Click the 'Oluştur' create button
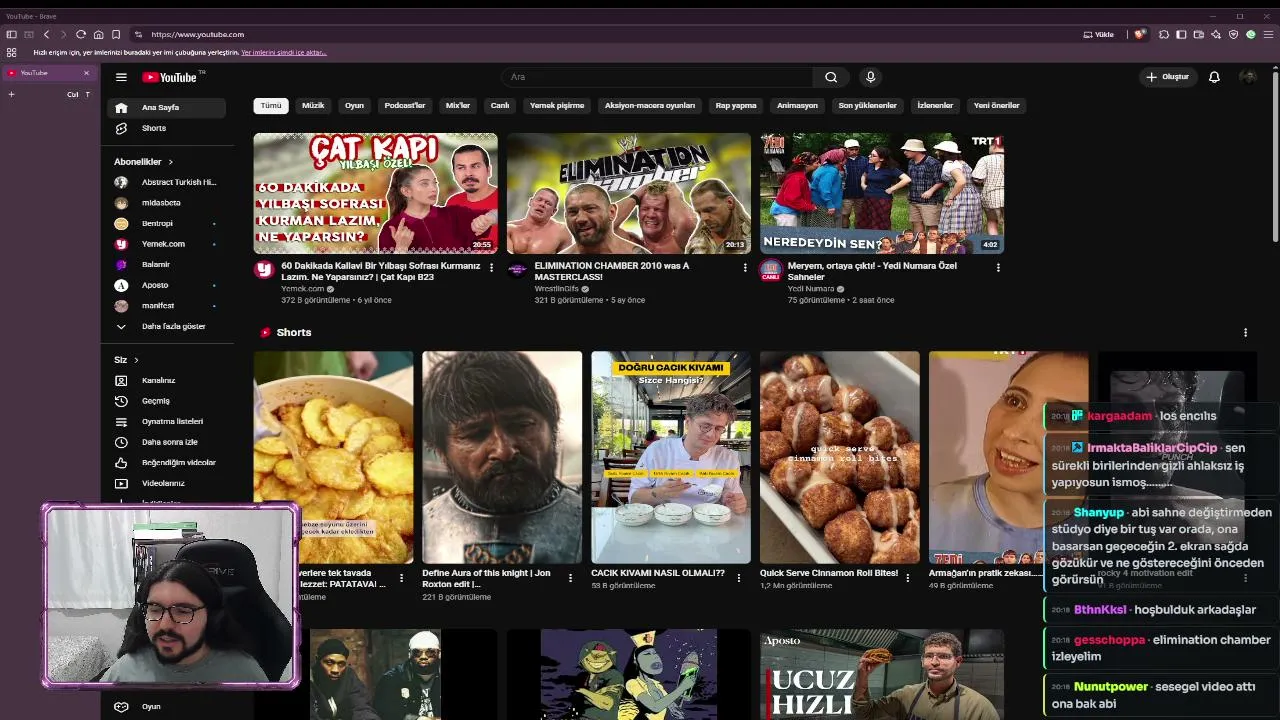The width and height of the screenshot is (1280, 720). coord(1168,77)
